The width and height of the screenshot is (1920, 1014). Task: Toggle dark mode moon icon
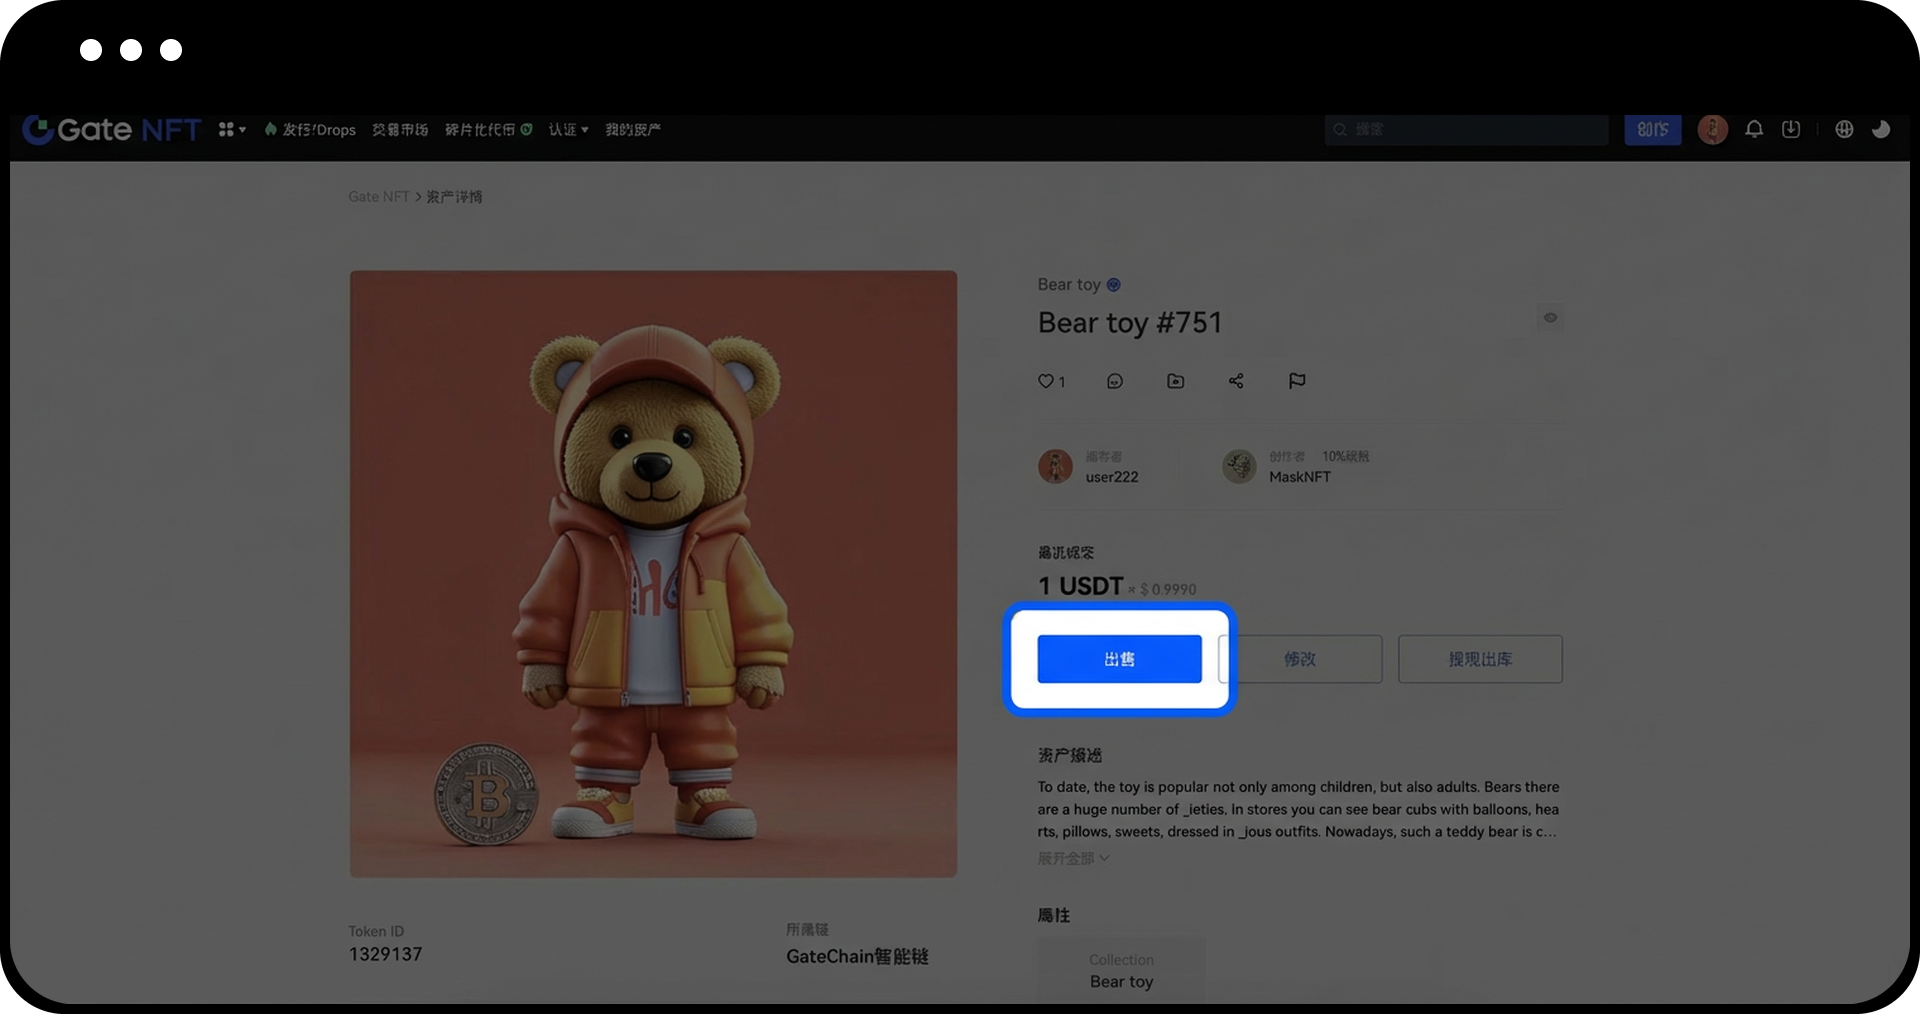pos(1881,129)
